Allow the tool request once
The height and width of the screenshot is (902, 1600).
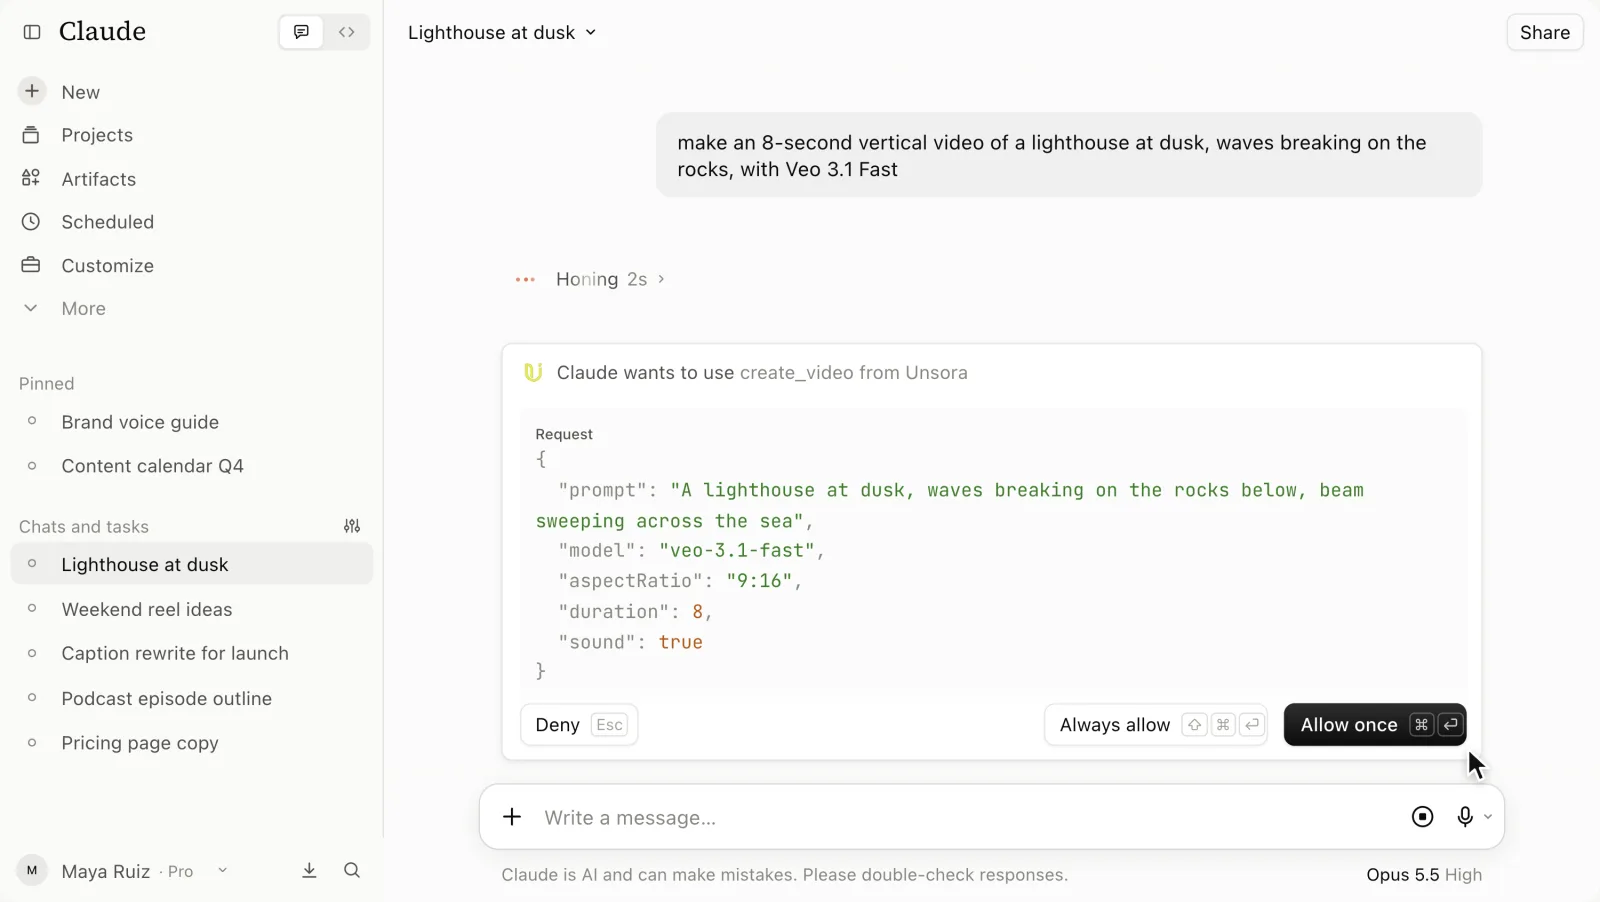coord(1375,725)
